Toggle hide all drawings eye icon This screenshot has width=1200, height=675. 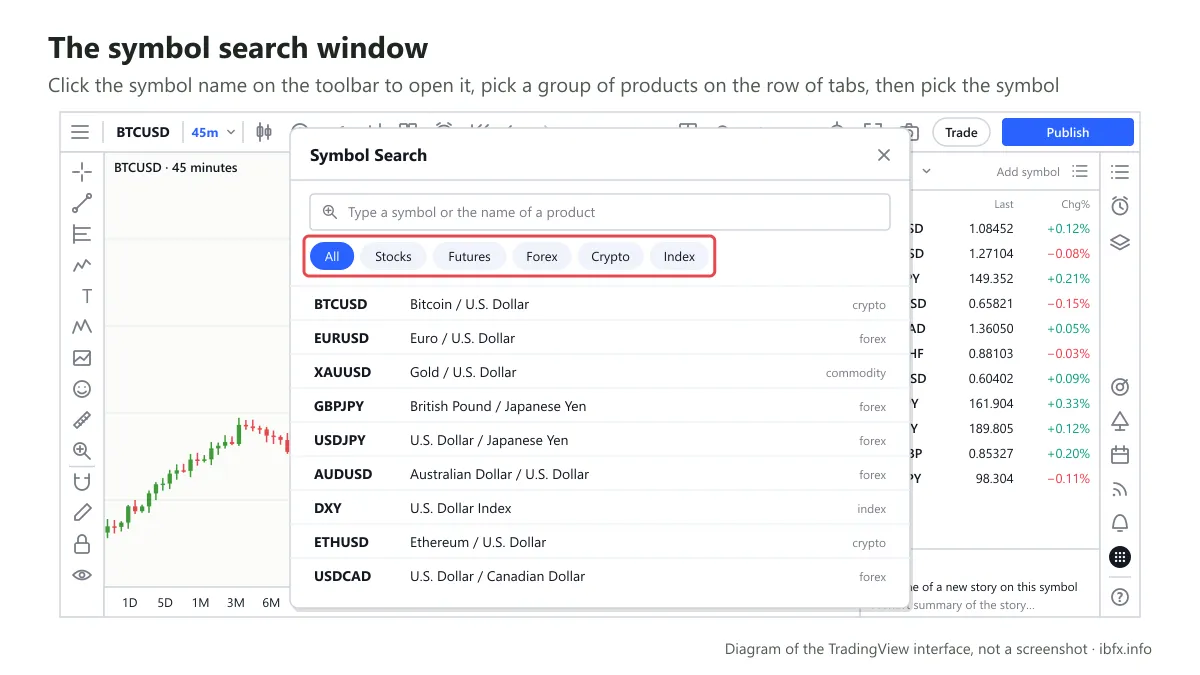(x=82, y=575)
